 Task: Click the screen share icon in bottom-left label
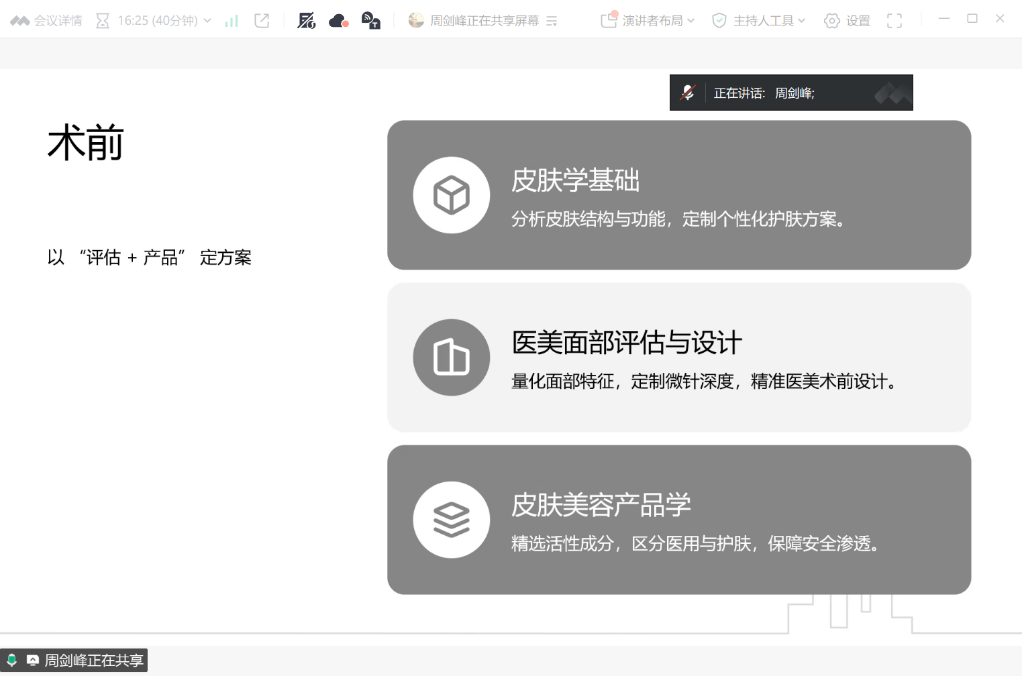point(32,660)
